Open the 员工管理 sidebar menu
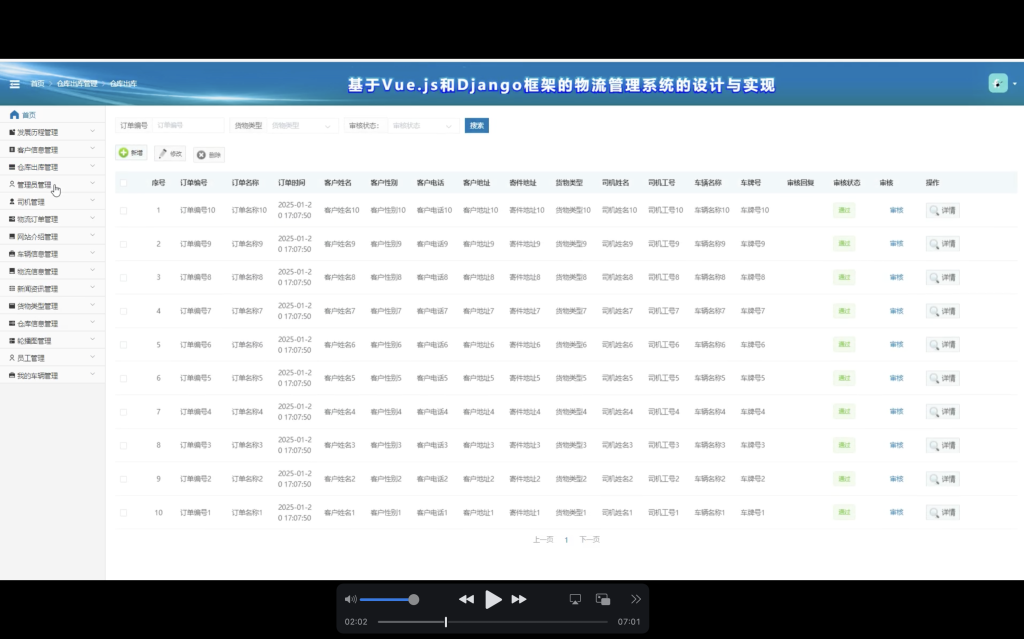 tap(52, 358)
